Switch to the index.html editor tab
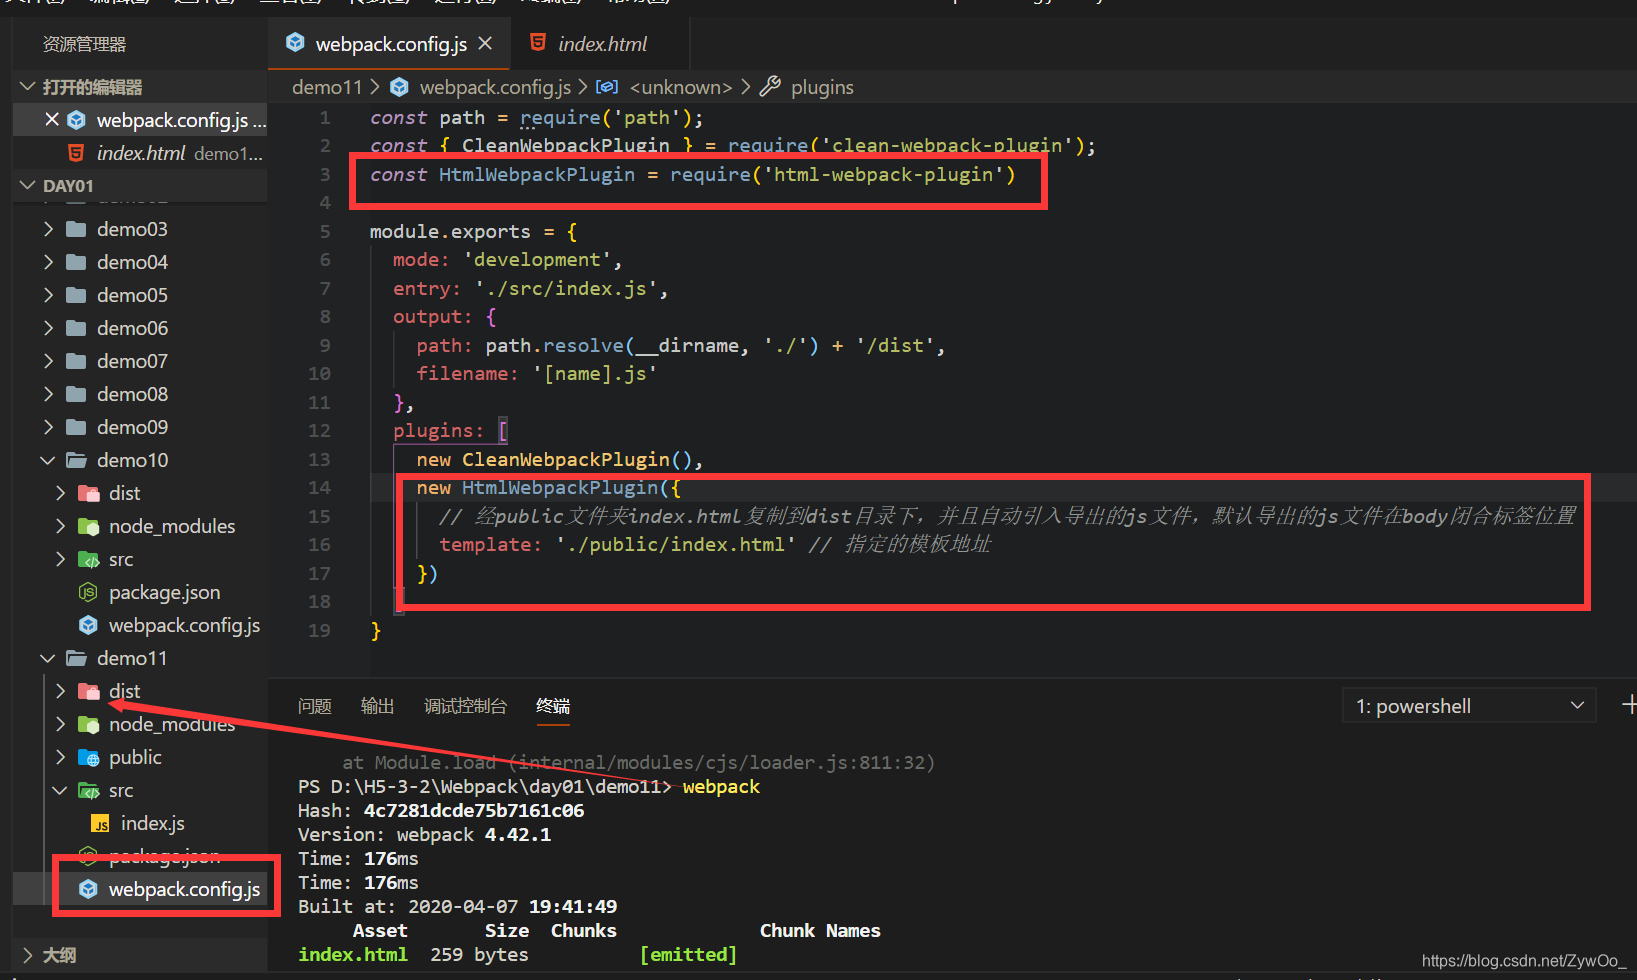 601,44
